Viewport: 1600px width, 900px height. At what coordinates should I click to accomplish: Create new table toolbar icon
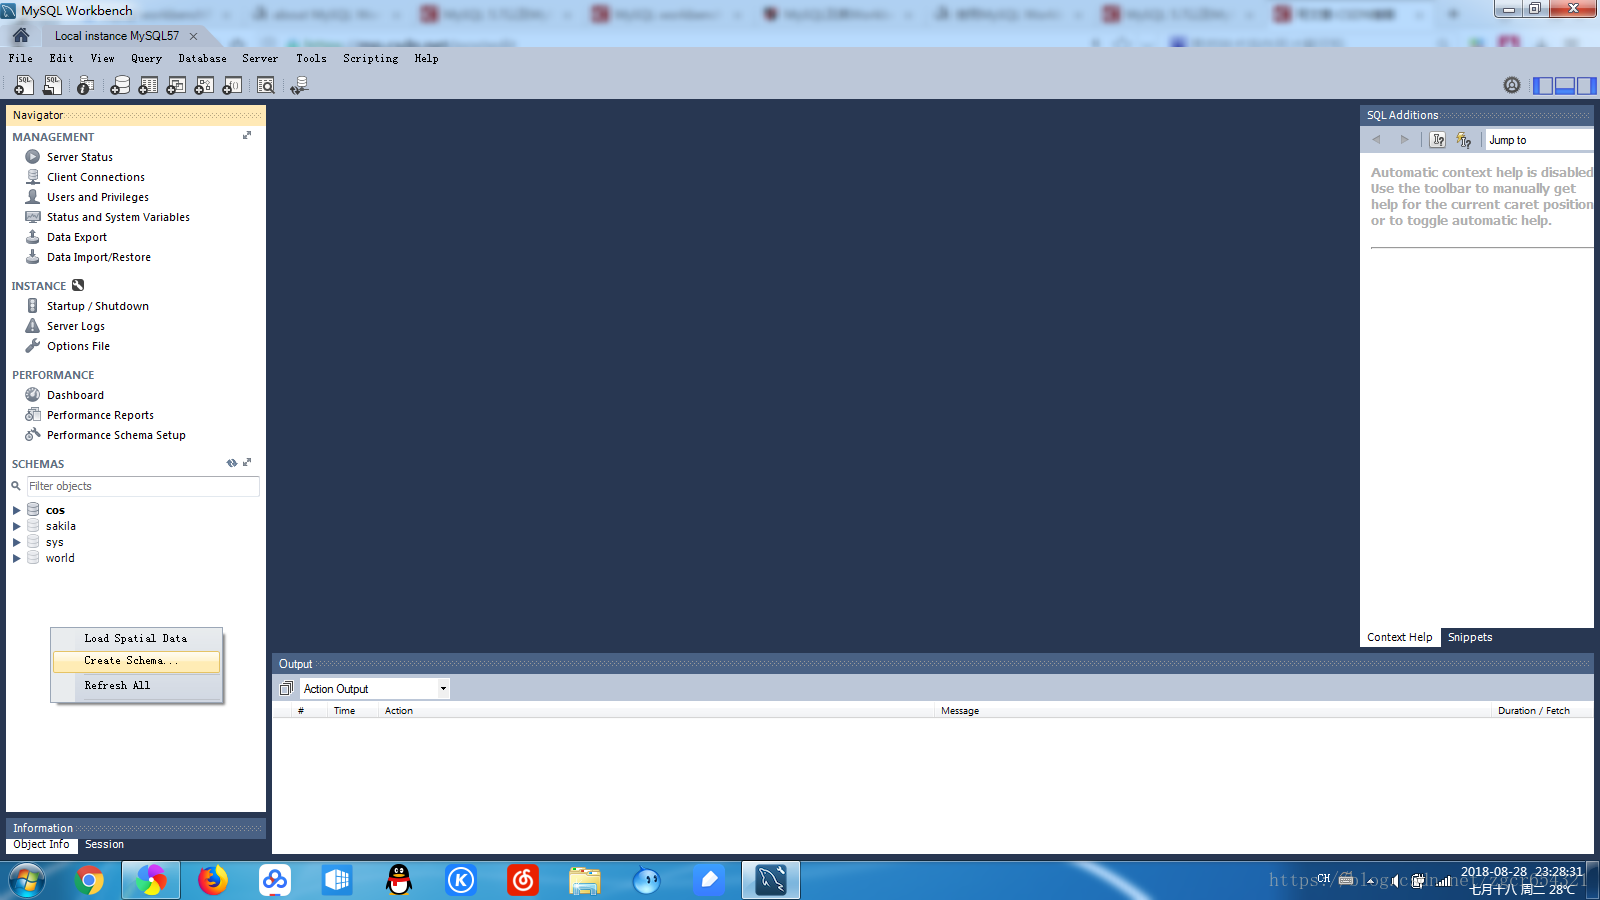[148, 86]
